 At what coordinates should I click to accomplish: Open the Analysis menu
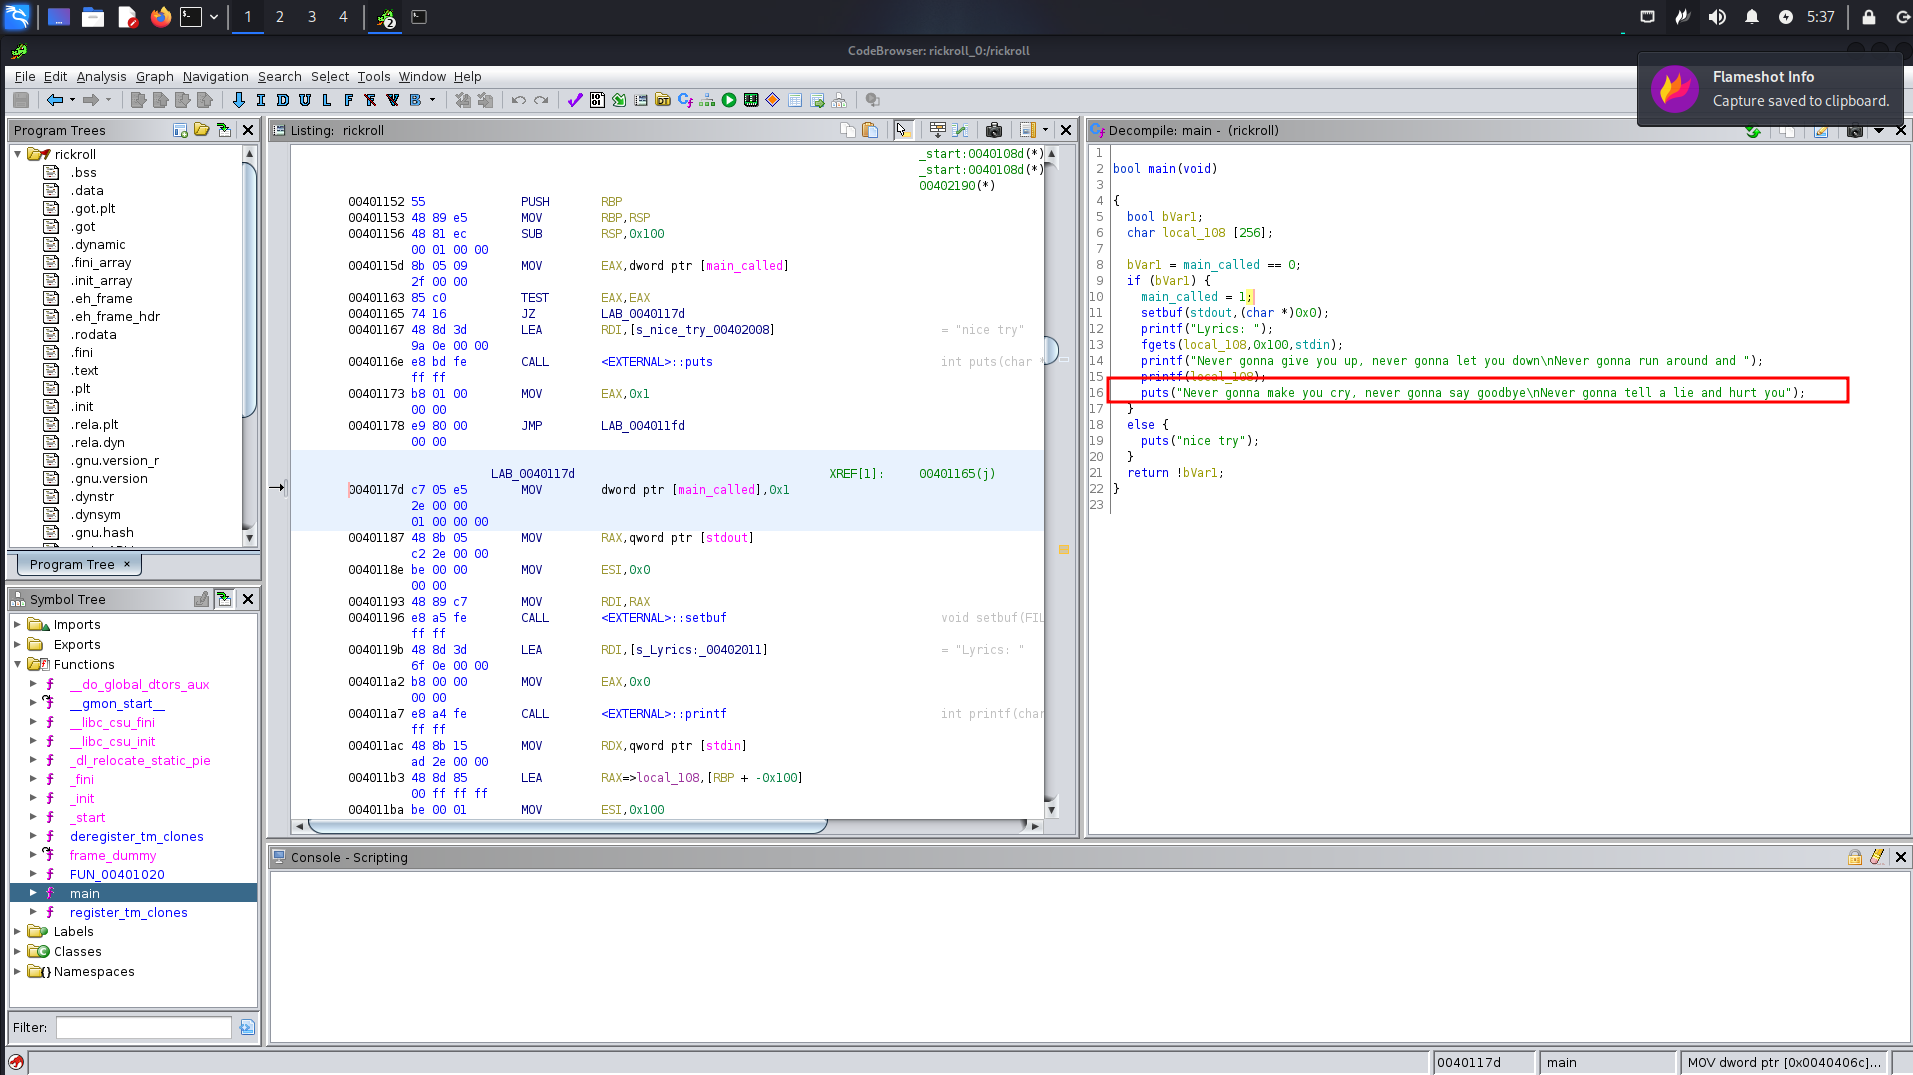point(101,76)
